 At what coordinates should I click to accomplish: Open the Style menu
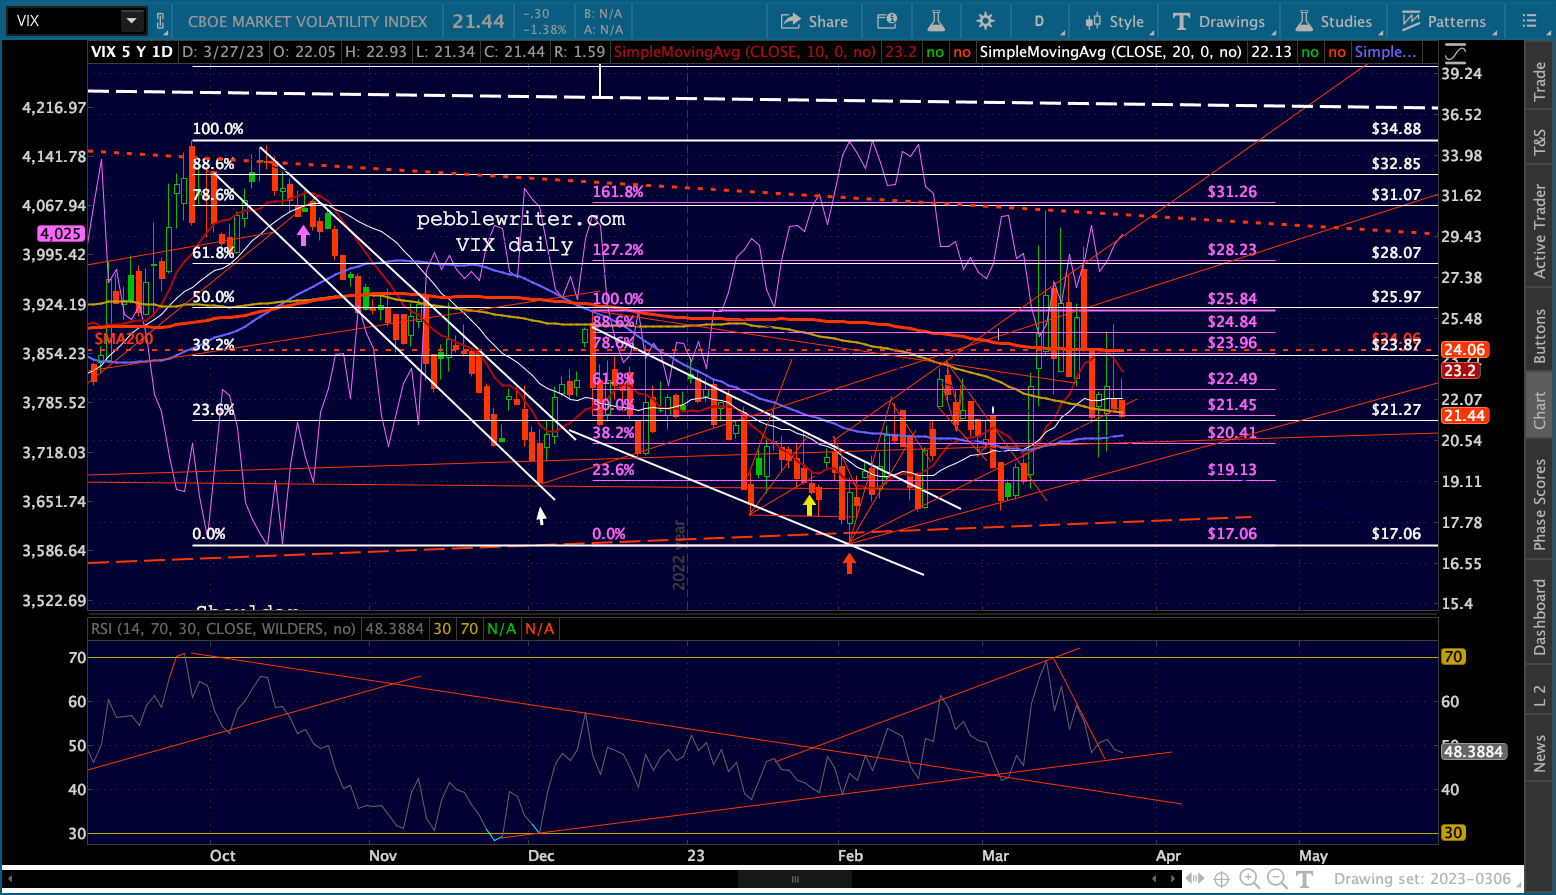pos(1114,21)
